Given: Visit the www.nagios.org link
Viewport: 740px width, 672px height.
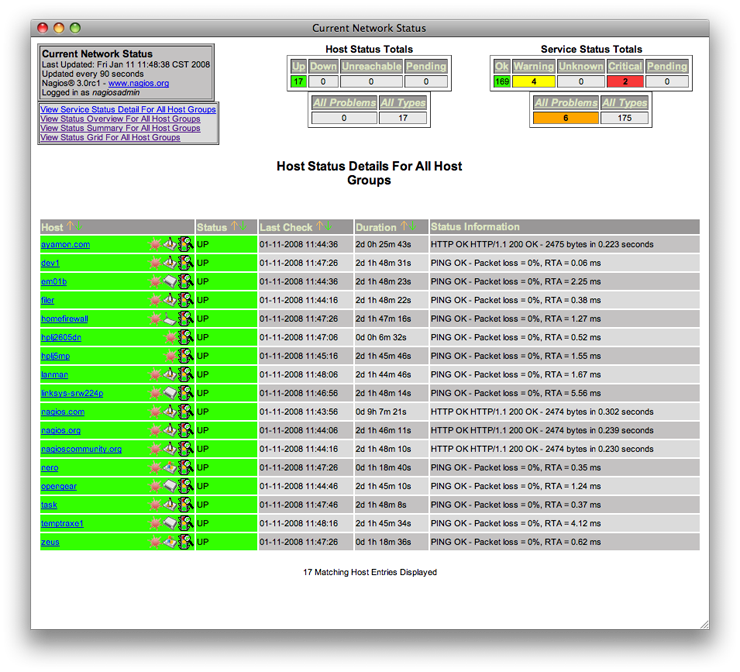Looking at the screenshot, I should pyautogui.click(x=138, y=84).
